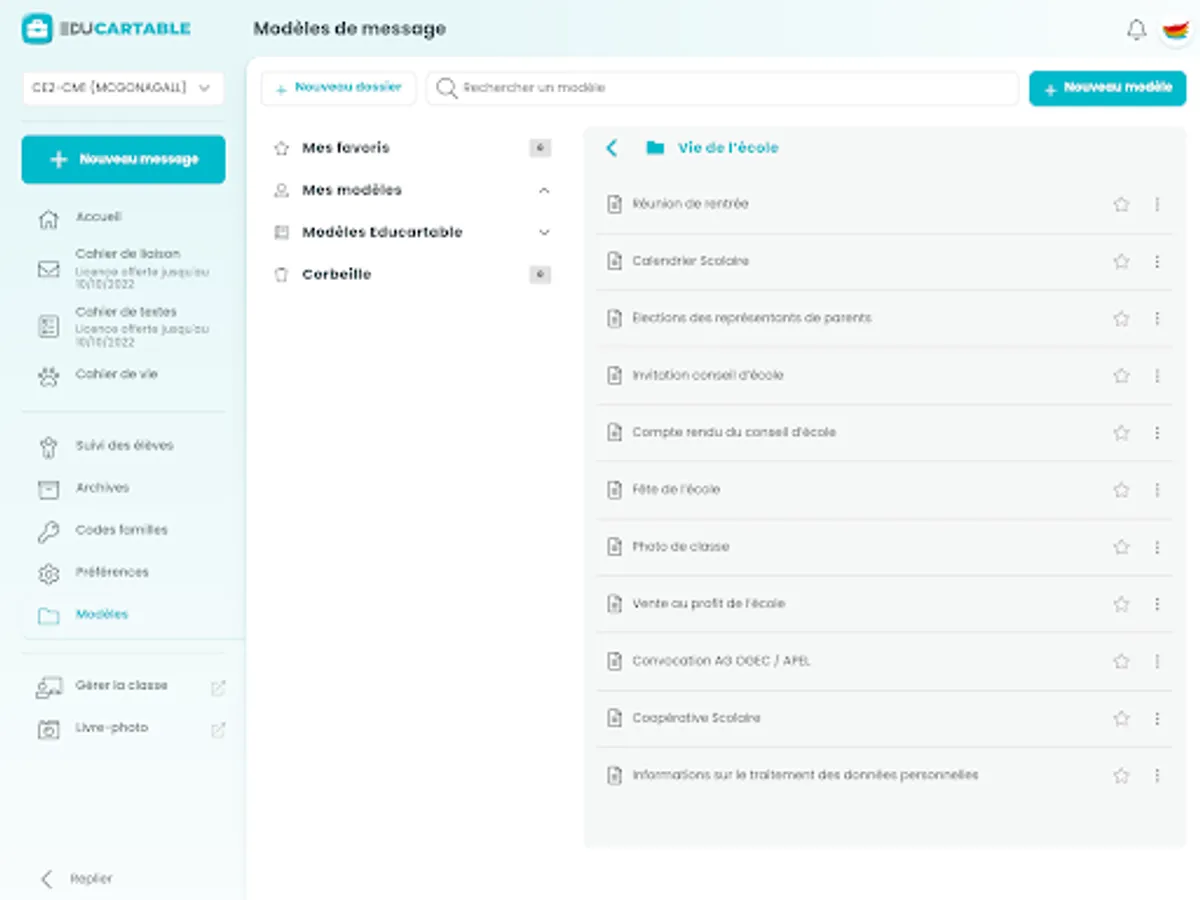
Task: Open Gérer la classe link
Action: (121, 686)
